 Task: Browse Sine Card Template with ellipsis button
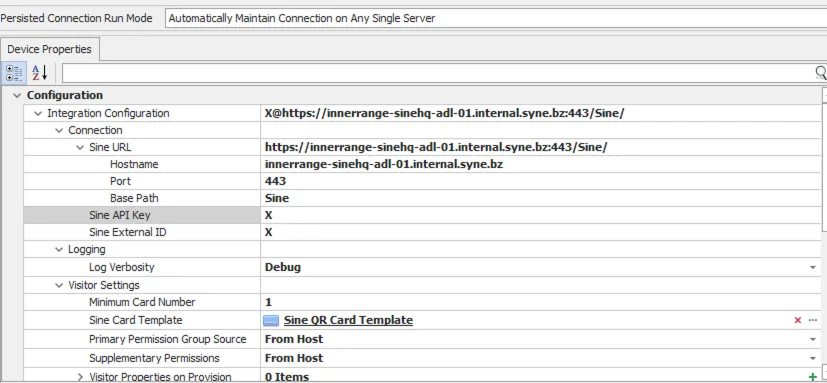coord(813,320)
